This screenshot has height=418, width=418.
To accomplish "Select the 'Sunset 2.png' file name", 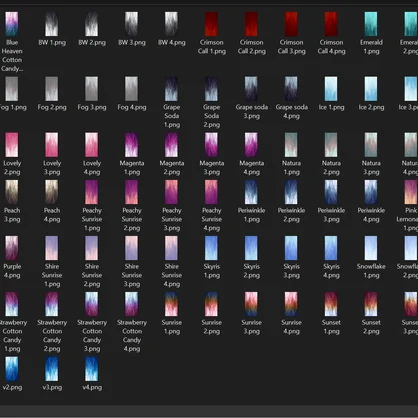I will pyautogui.click(x=371, y=327).
